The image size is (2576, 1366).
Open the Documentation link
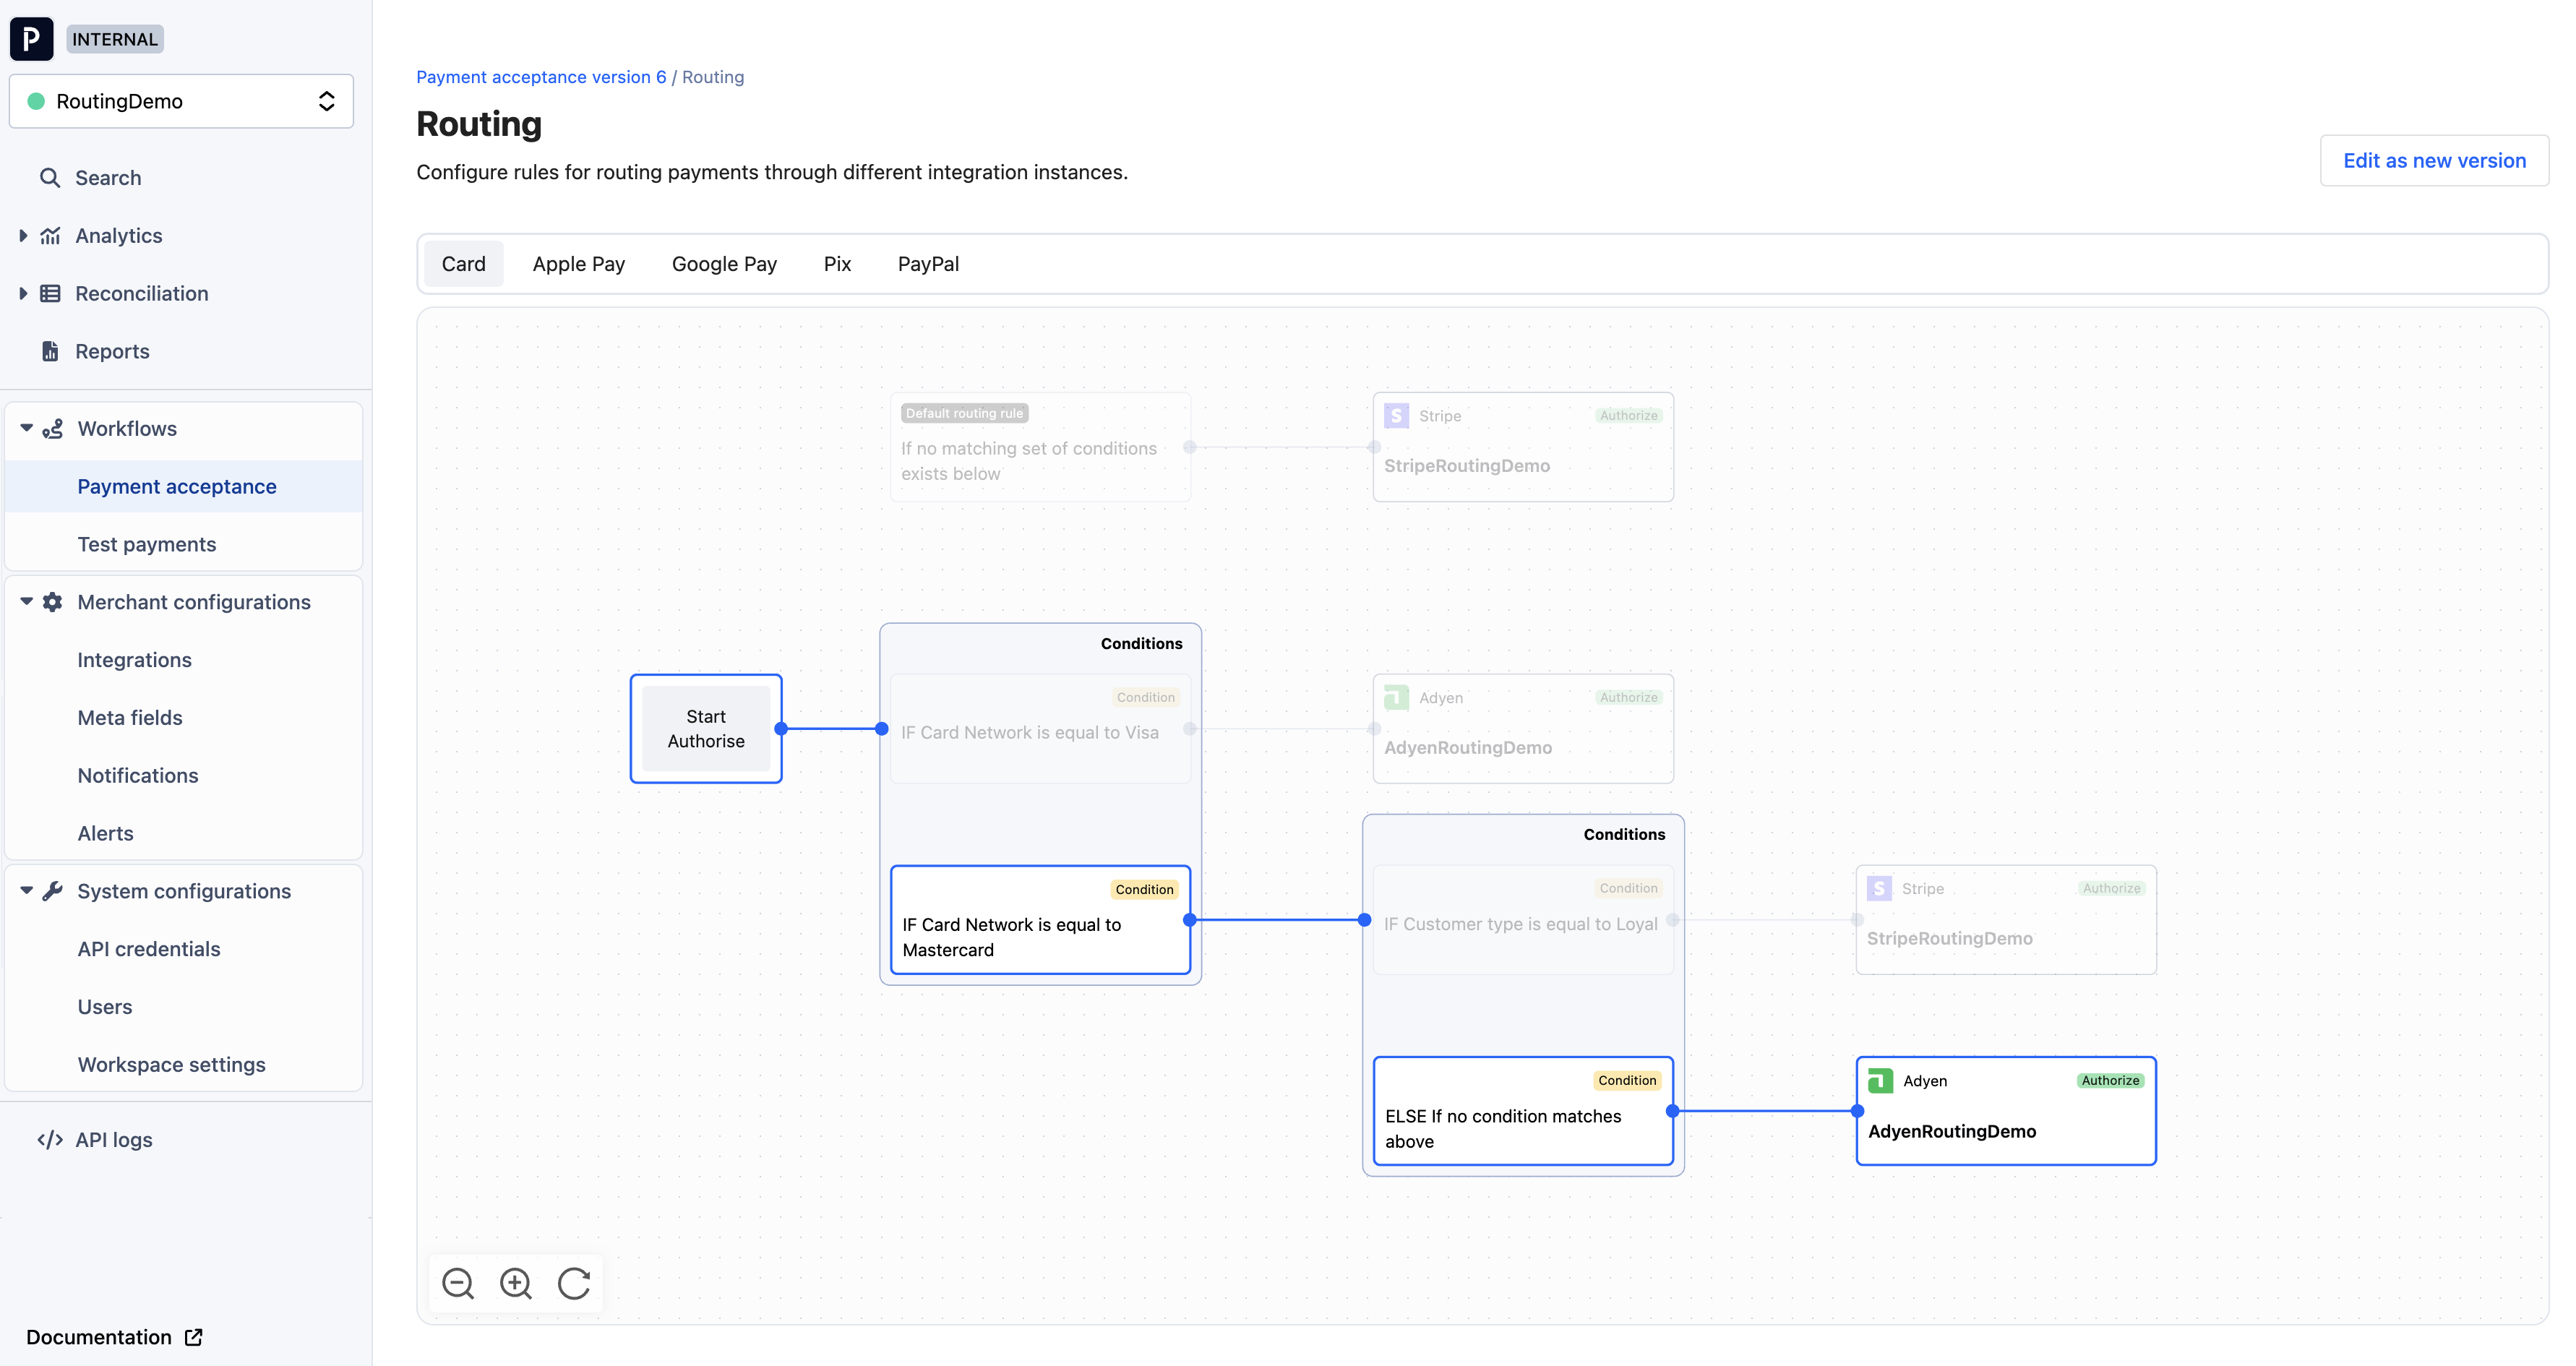[114, 1337]
